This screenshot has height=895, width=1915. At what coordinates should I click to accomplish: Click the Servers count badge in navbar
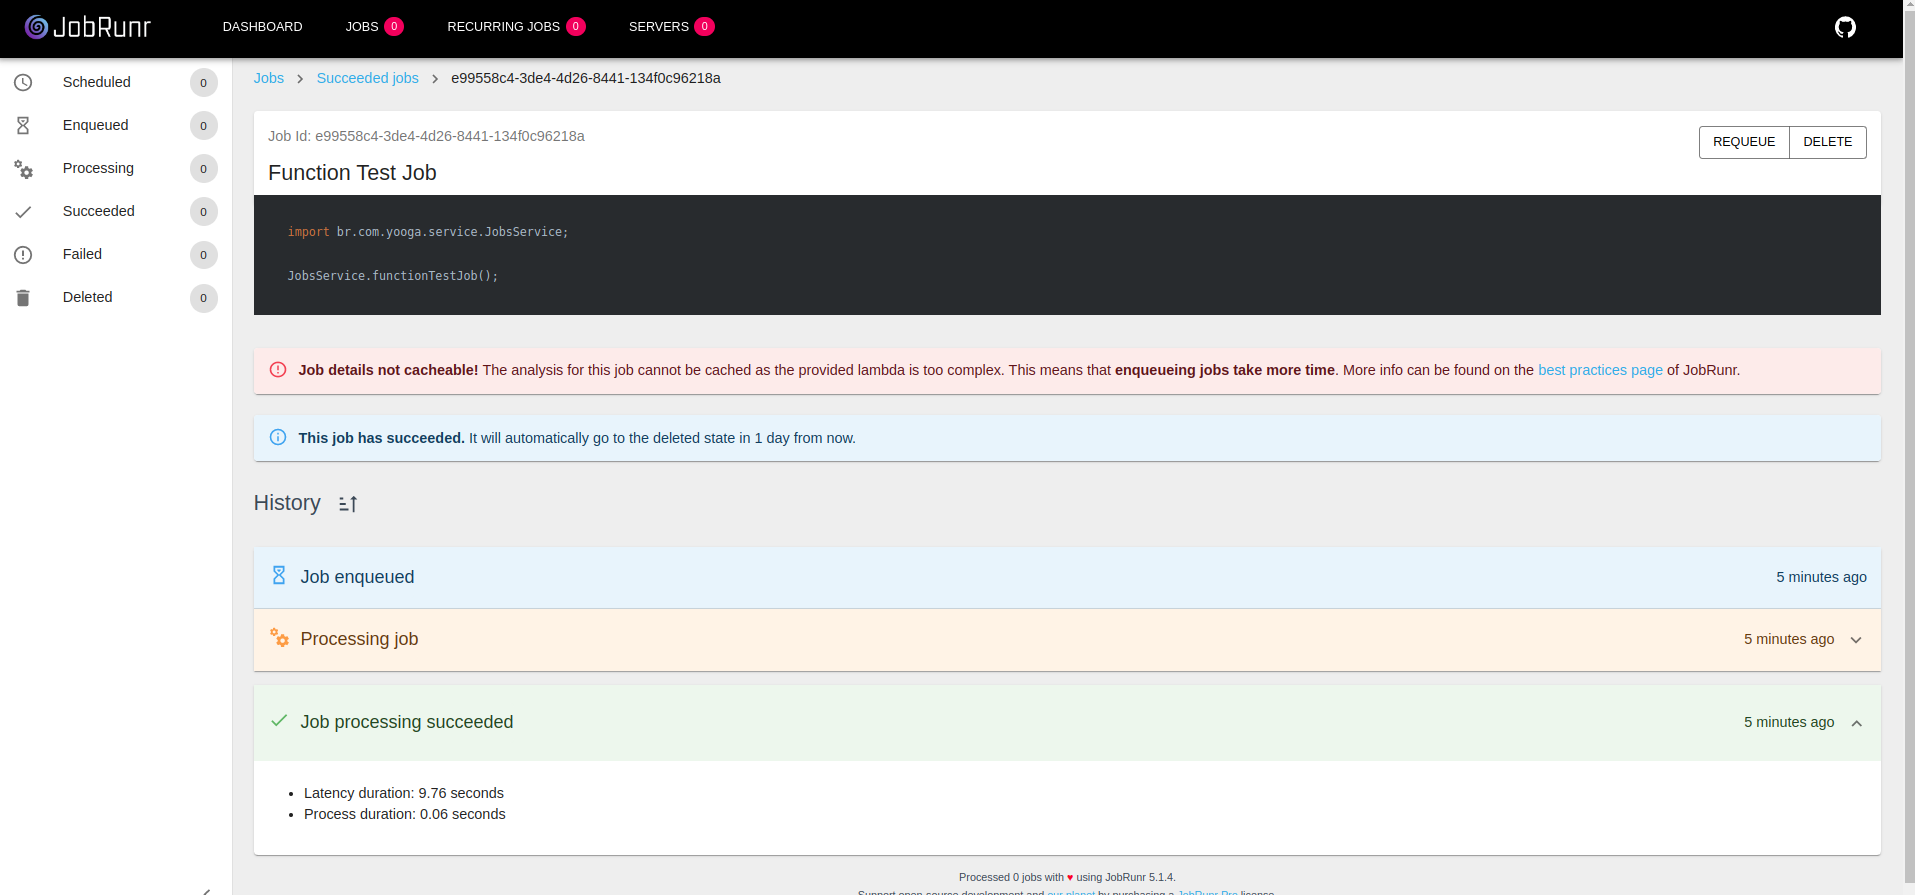(x=705, y=27)
